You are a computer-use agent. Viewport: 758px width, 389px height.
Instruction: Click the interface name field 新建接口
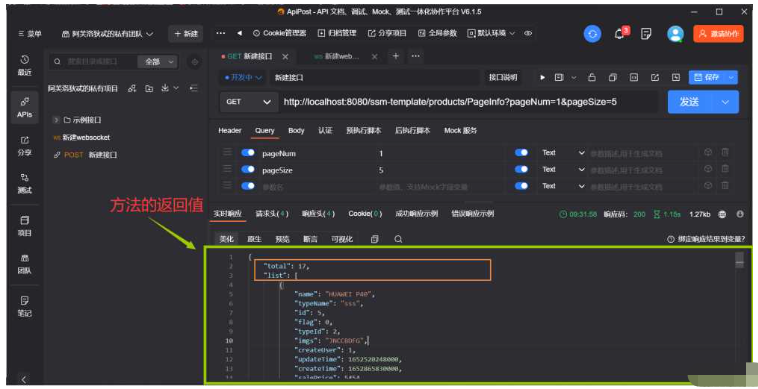tap(374, 77)
